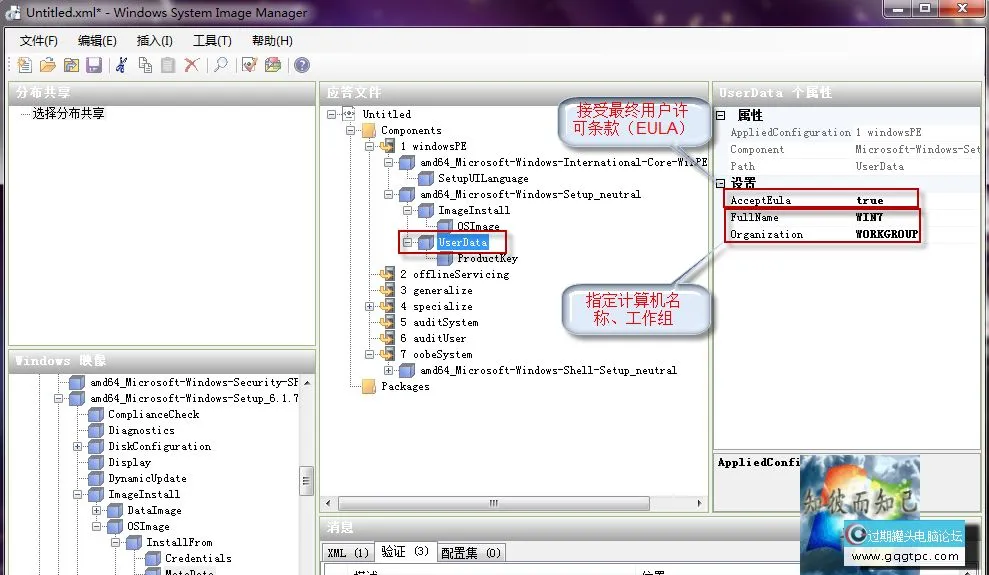Click the Copy toolbar icon
Screen dimensions: 989x575
click(x=146, y=64)
